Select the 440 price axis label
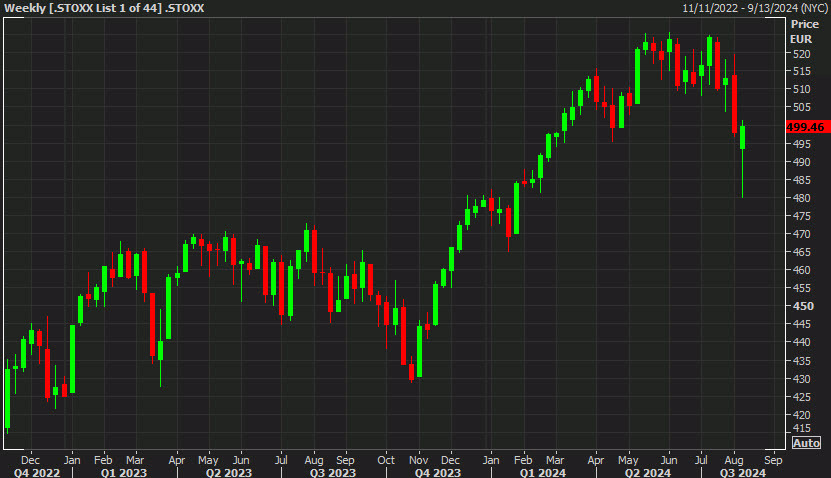 (801, 342)
